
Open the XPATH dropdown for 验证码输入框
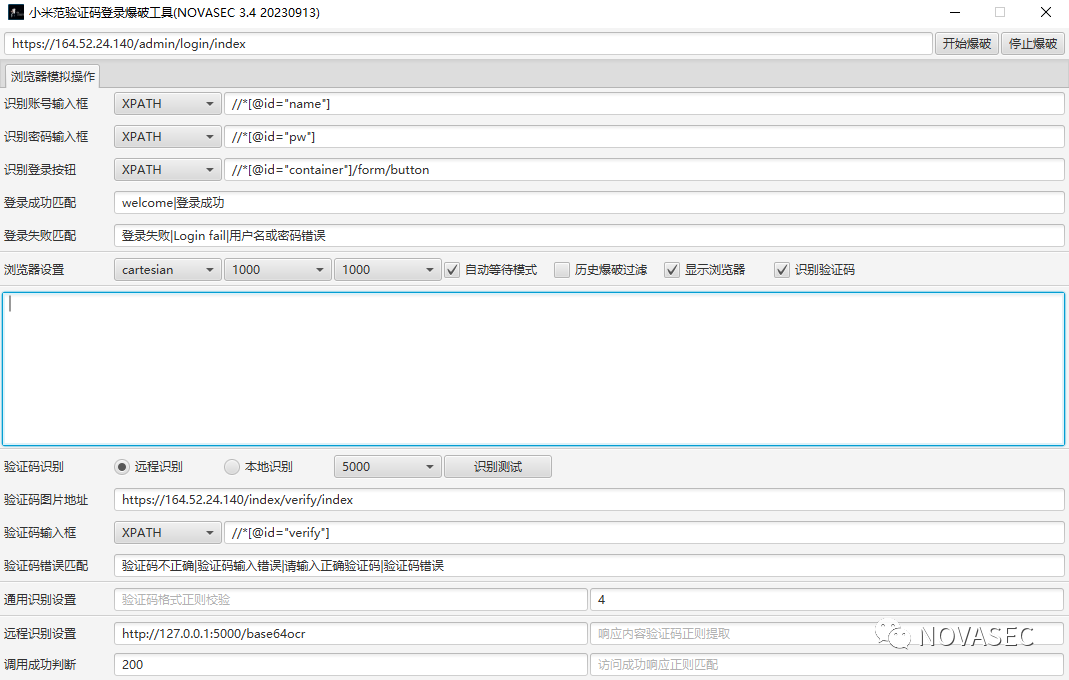[168, 533]
